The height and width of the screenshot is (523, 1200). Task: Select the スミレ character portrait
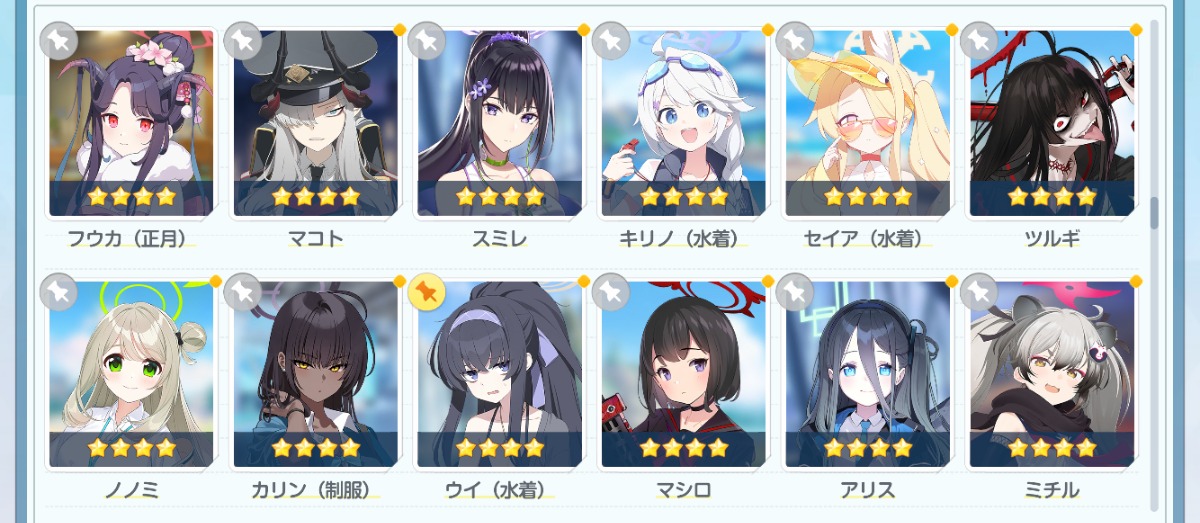click(x=499, y=123)
